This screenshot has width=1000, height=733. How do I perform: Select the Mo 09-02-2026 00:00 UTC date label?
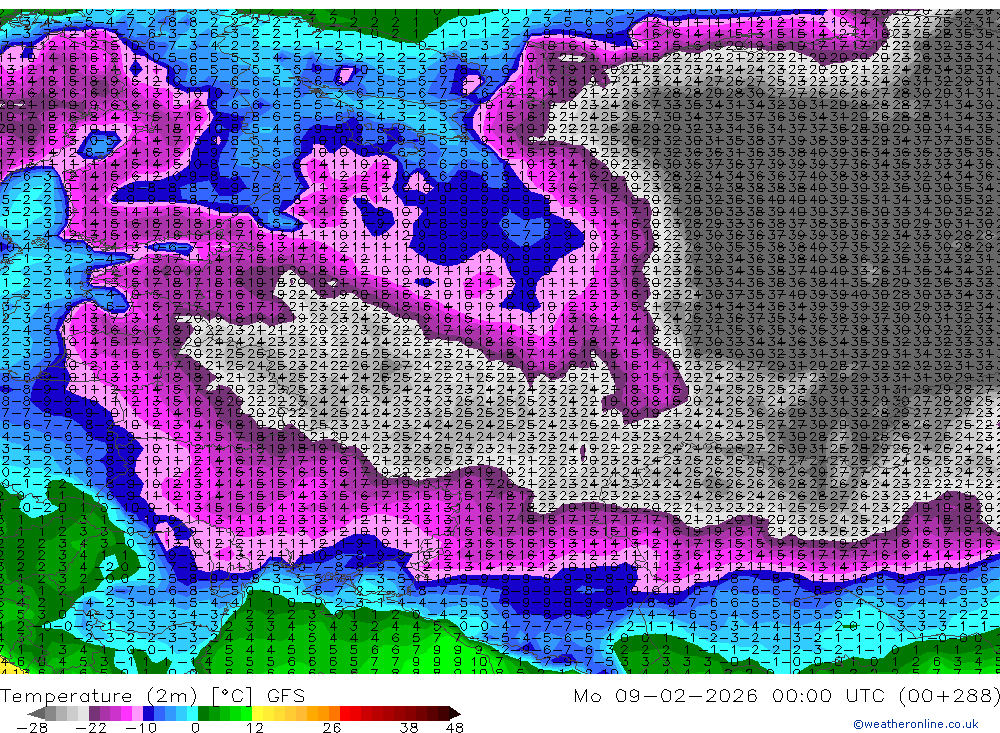tap(732, 695)
